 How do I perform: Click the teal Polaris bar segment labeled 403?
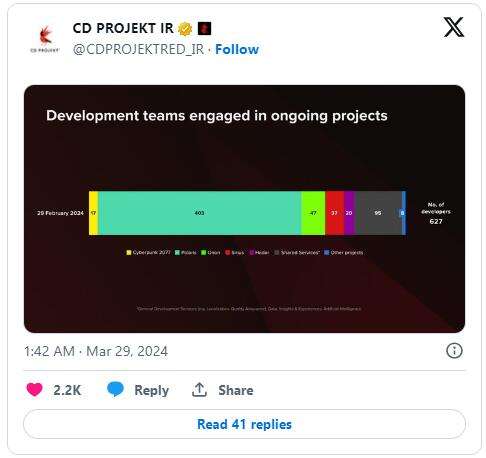click(200, 213)
